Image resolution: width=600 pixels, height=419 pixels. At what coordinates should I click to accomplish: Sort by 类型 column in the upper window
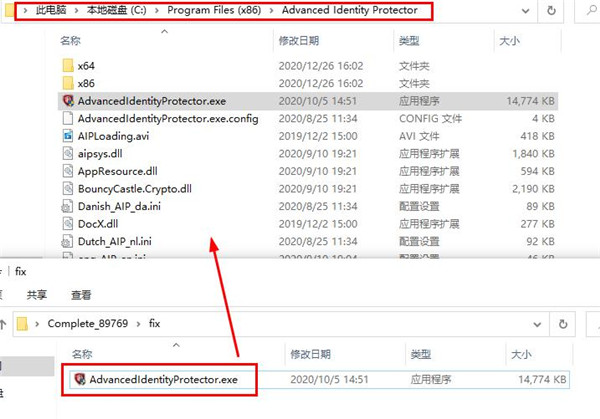409,41
